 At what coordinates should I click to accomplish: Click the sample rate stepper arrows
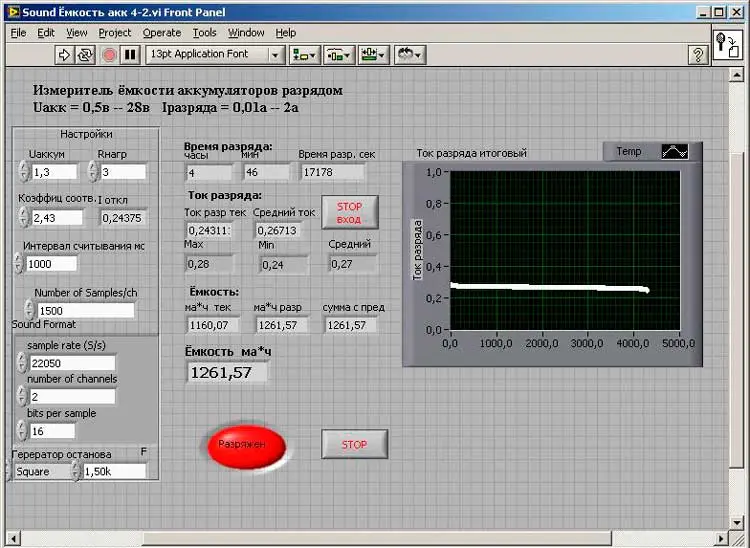[21, 363]
